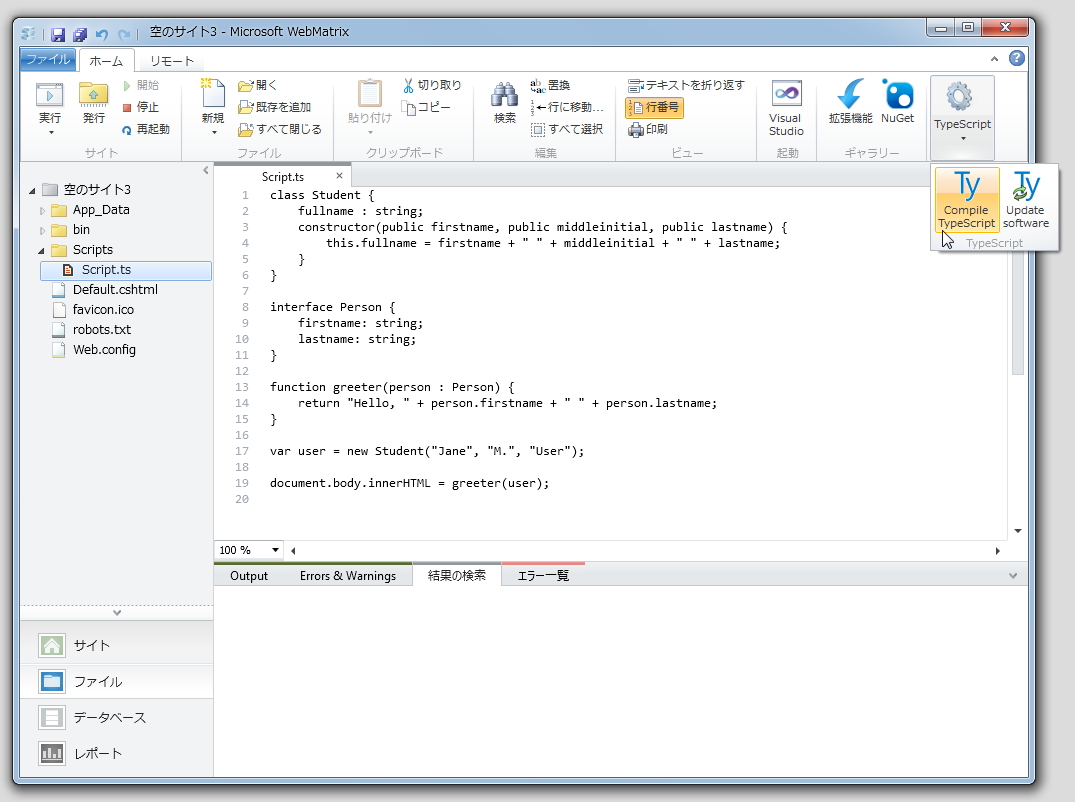Open Help with question mark icon
Image resolution: width=1075 pixels, height=802 pixels.
(x=1017, y=58)
